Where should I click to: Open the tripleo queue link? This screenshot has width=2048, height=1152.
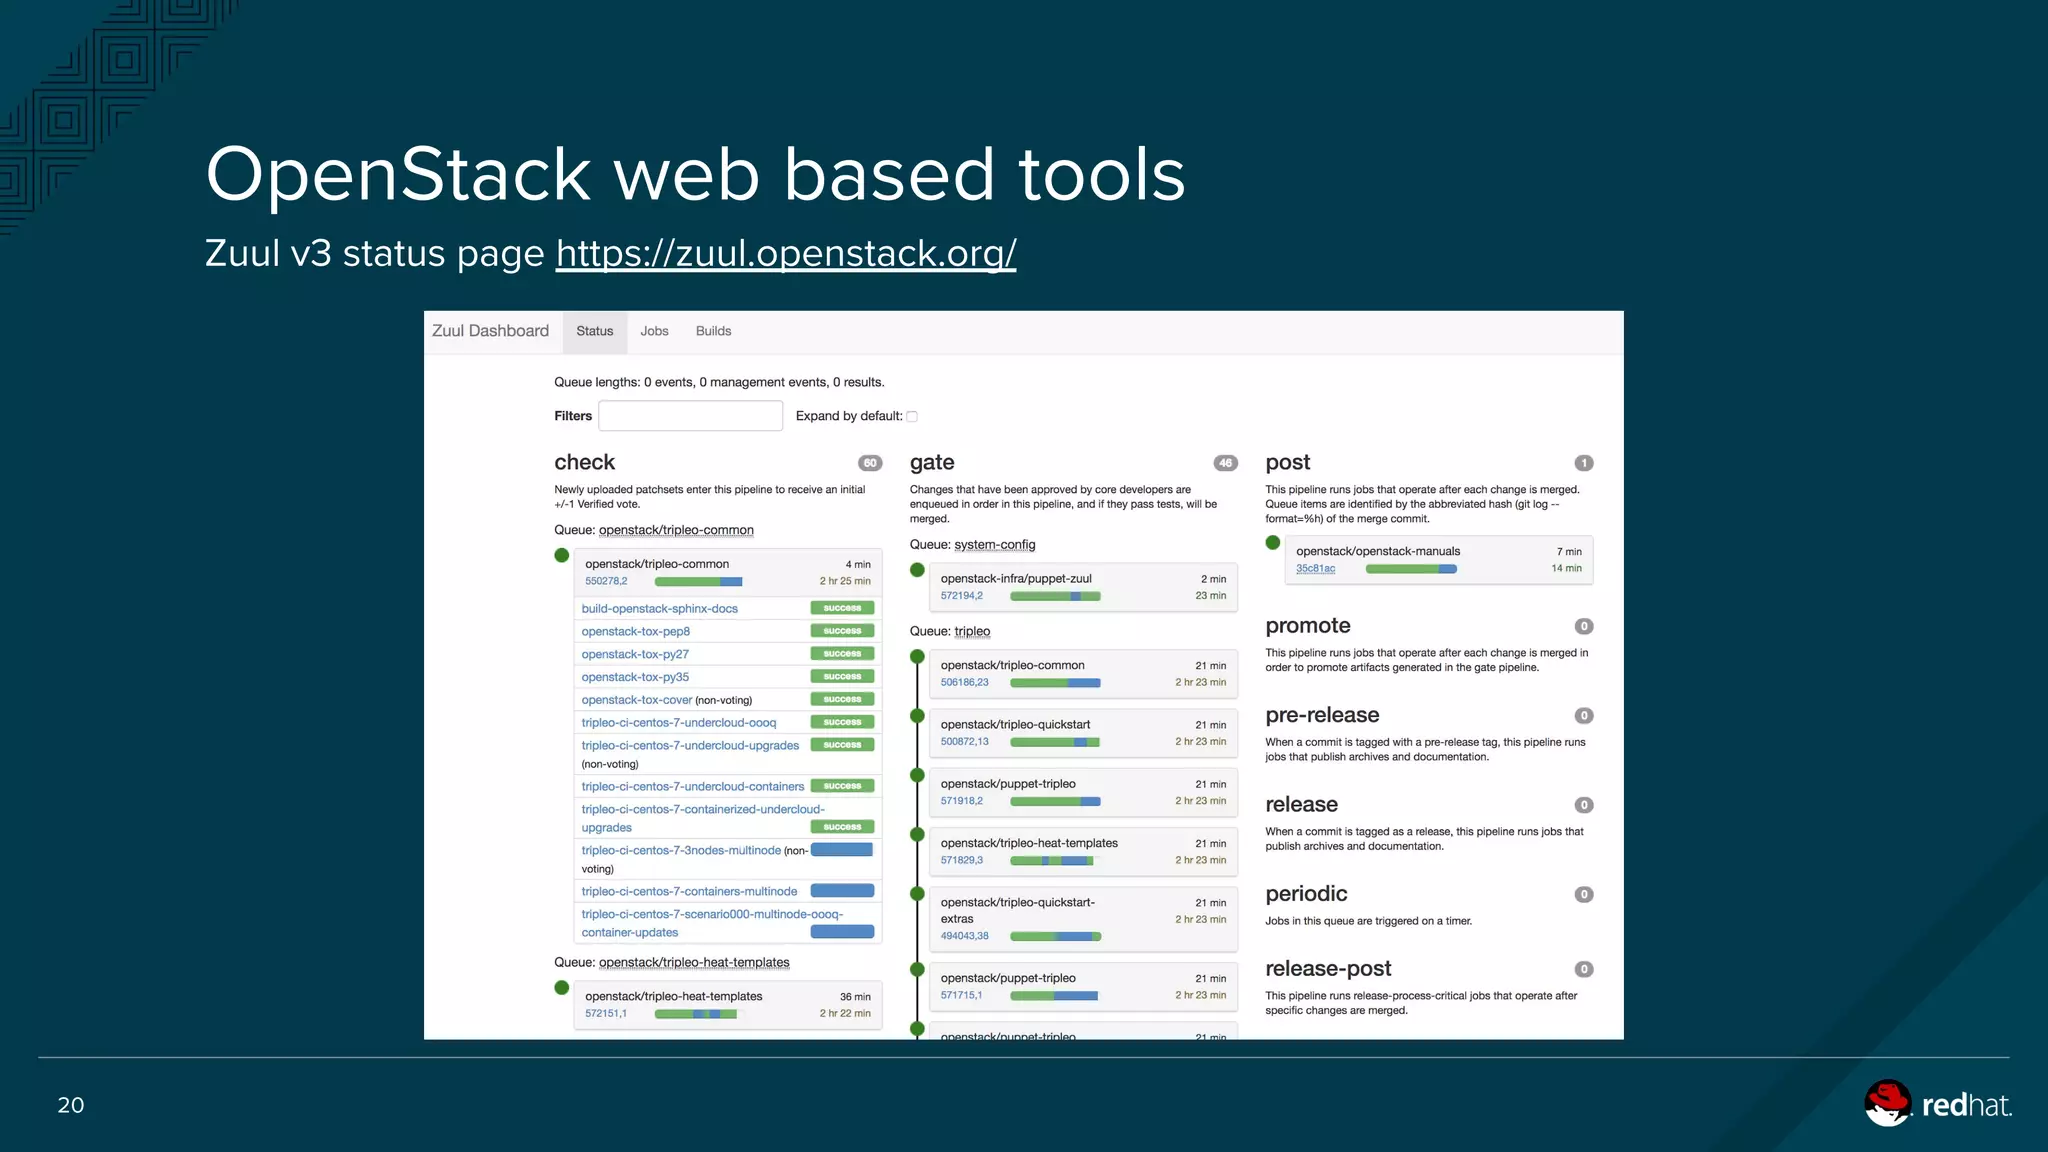point(972,631)
